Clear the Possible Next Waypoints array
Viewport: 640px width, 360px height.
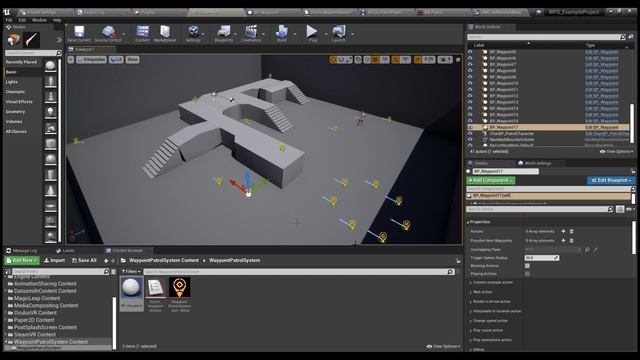click(x=571, y=240)
